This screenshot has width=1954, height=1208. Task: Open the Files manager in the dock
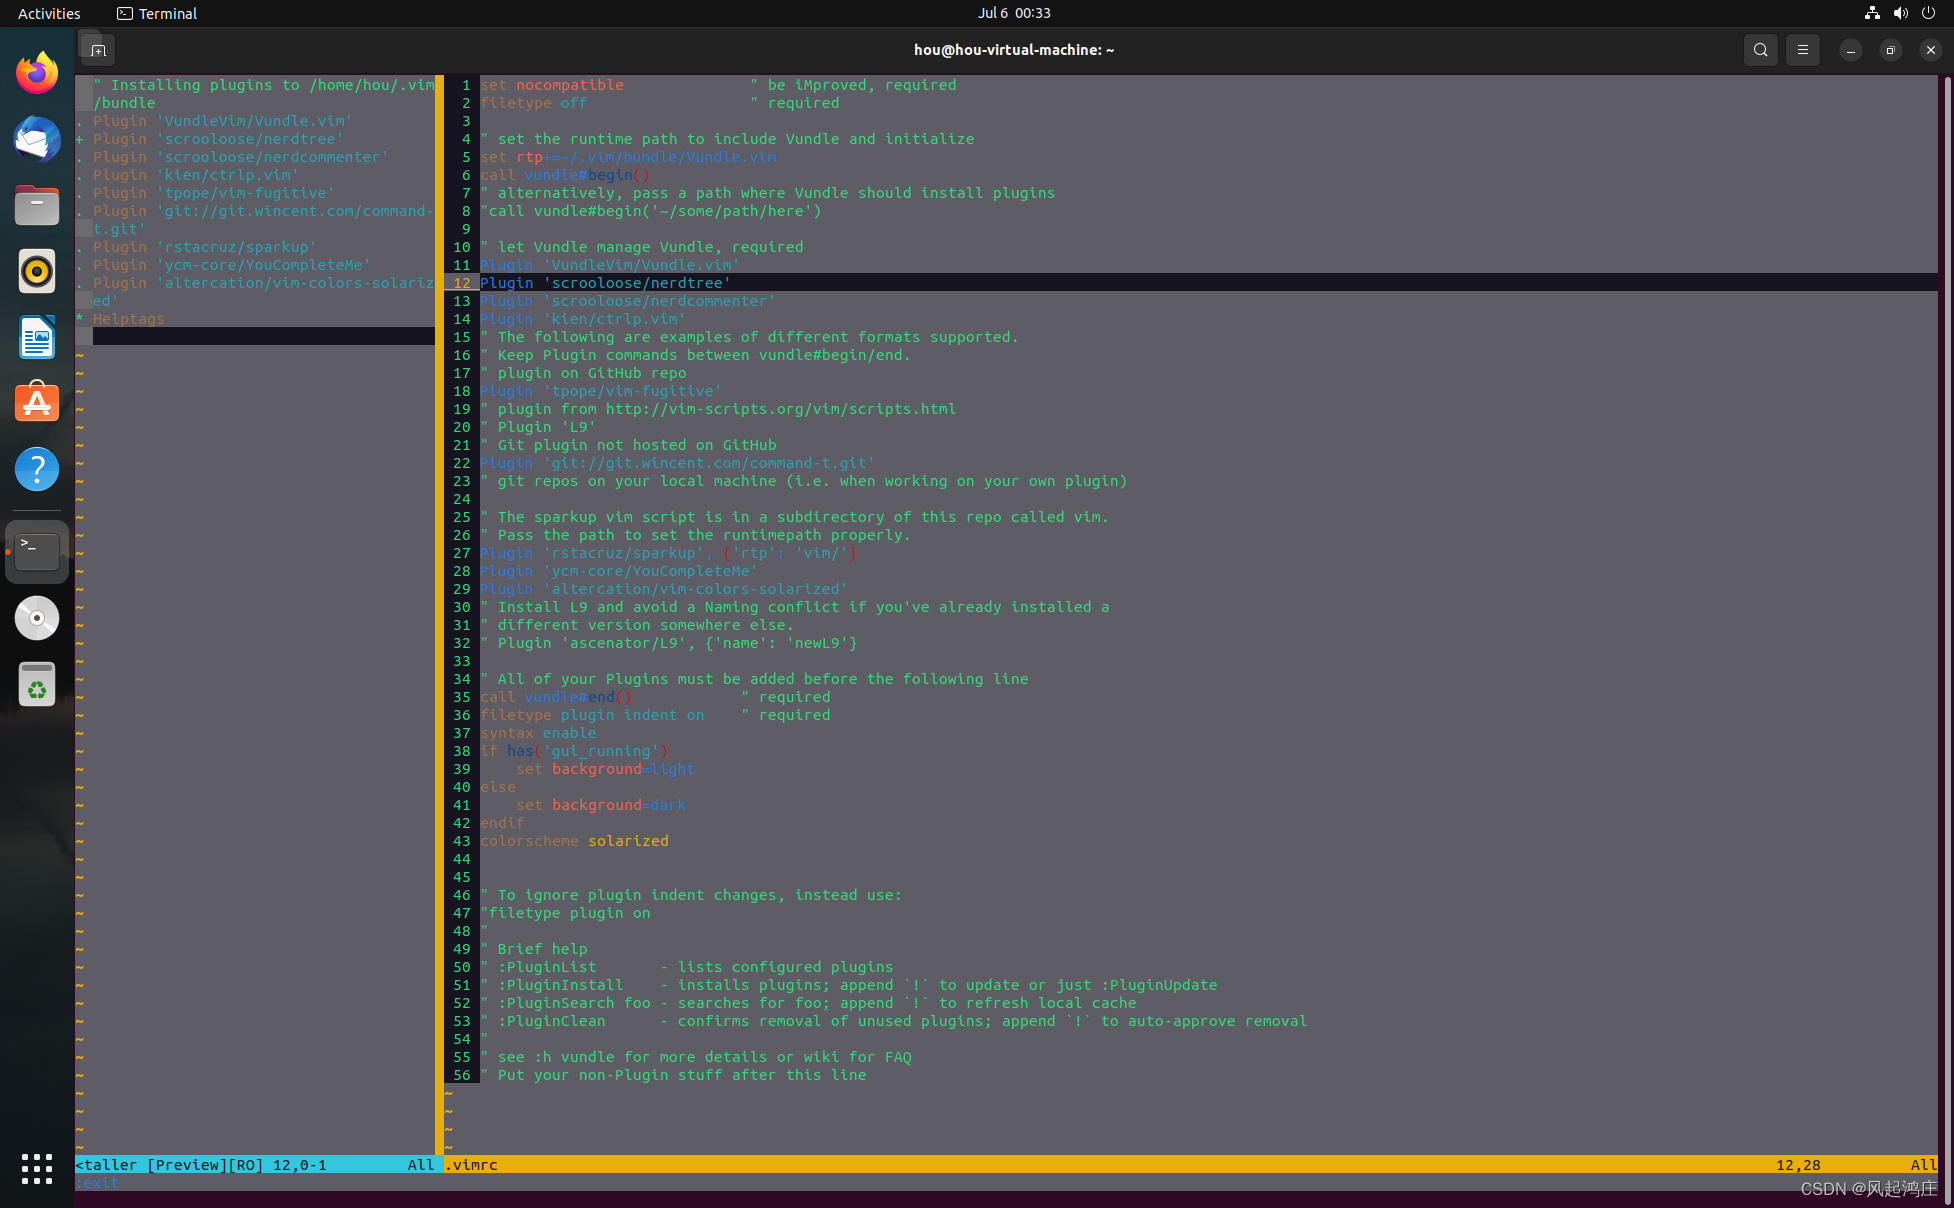click(37, 205)
